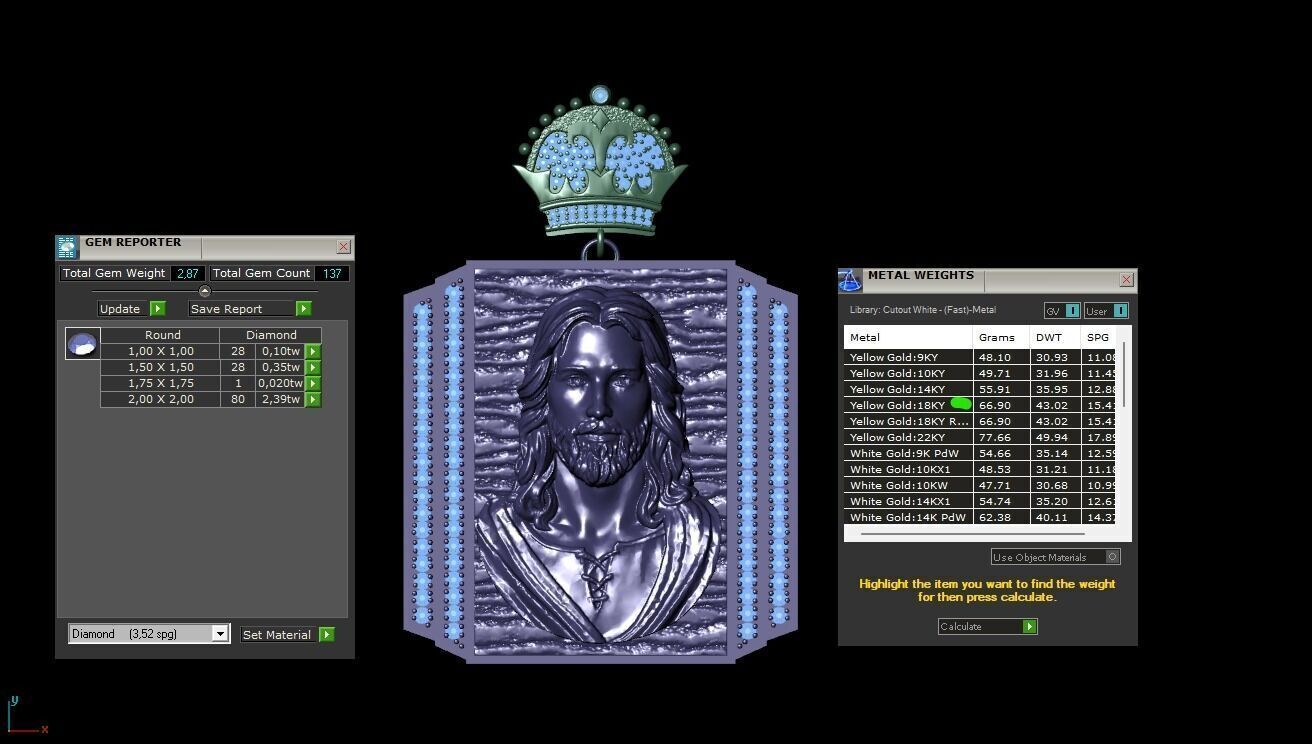This screenshot has height=744, width=1312.
Task: Click the XY axis indicator in viewport corner
Action: click(x=27, y=716)
